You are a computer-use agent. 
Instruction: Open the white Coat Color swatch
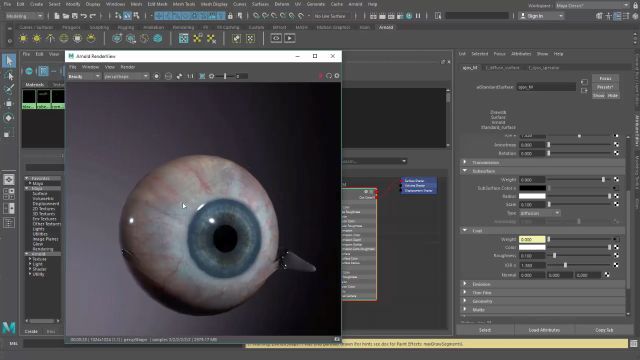[x=532, y=247]
